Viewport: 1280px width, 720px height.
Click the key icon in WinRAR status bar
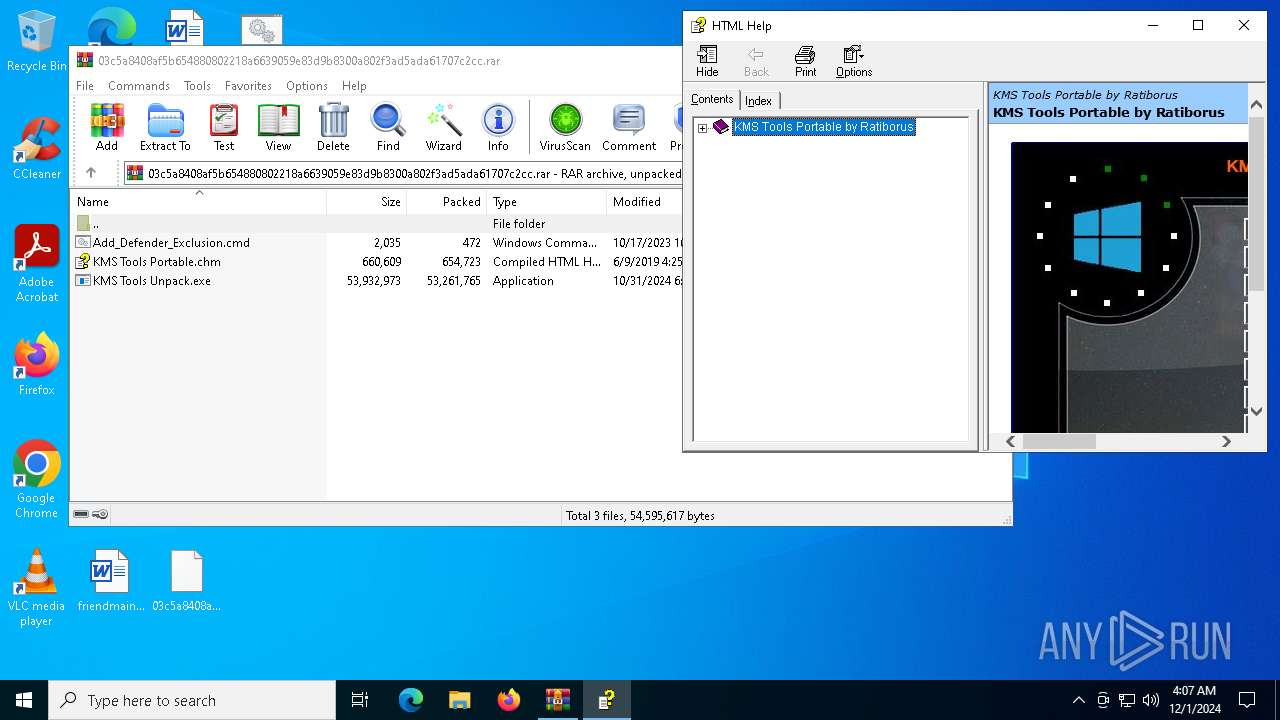tap(100, 514)
